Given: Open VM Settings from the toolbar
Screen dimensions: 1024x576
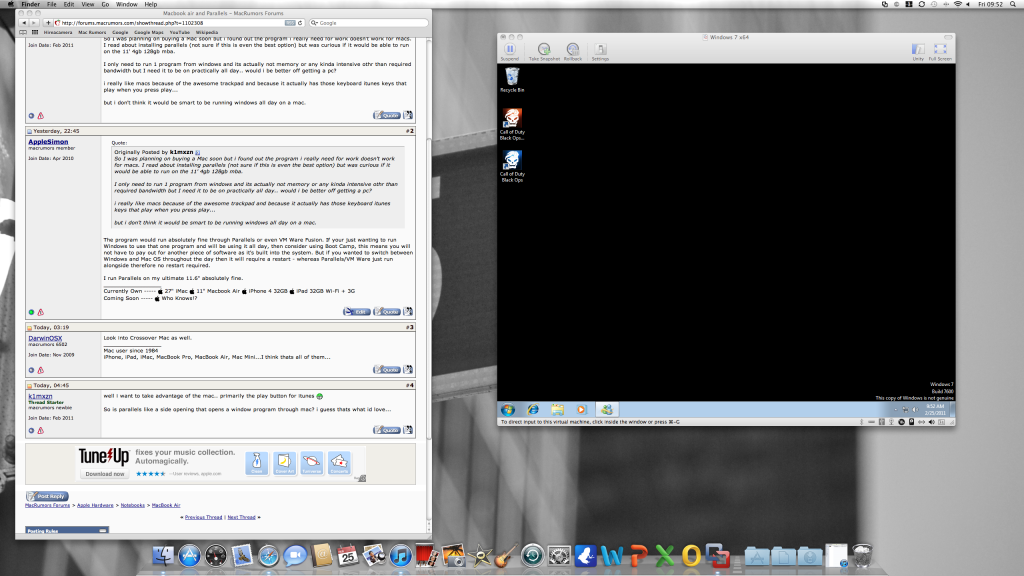Looking at the screenshot, I should (x=600, y=50).
